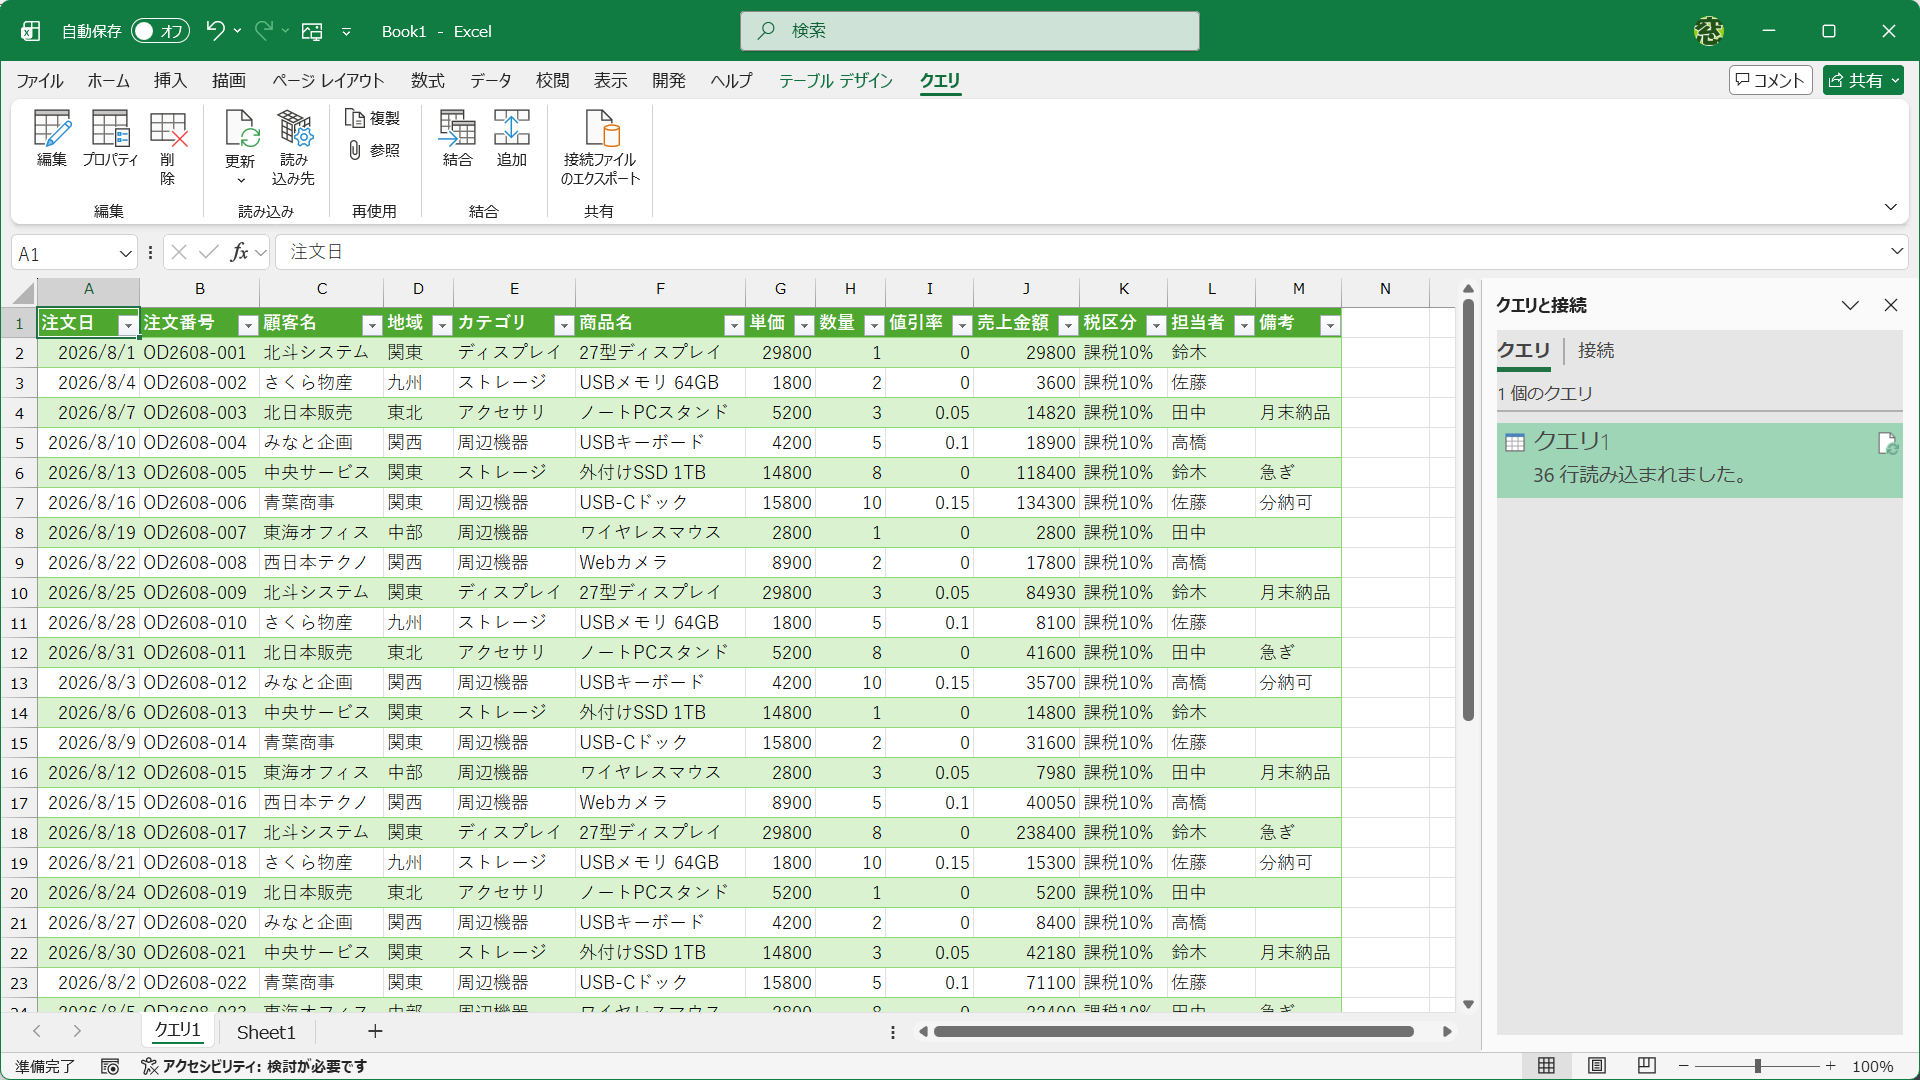Click the select-all corner triangle
Image resolution: width=1920 pixels, height=1080 pixels.
(x=23, y=292)
